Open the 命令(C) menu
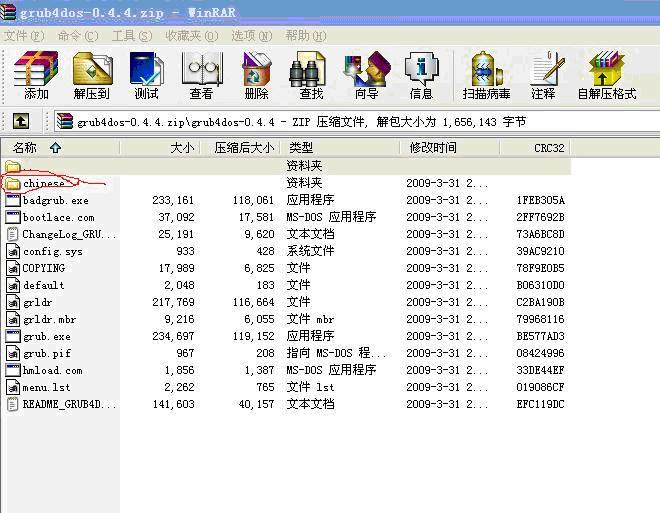Screen dimensions: 660x513 78,36
